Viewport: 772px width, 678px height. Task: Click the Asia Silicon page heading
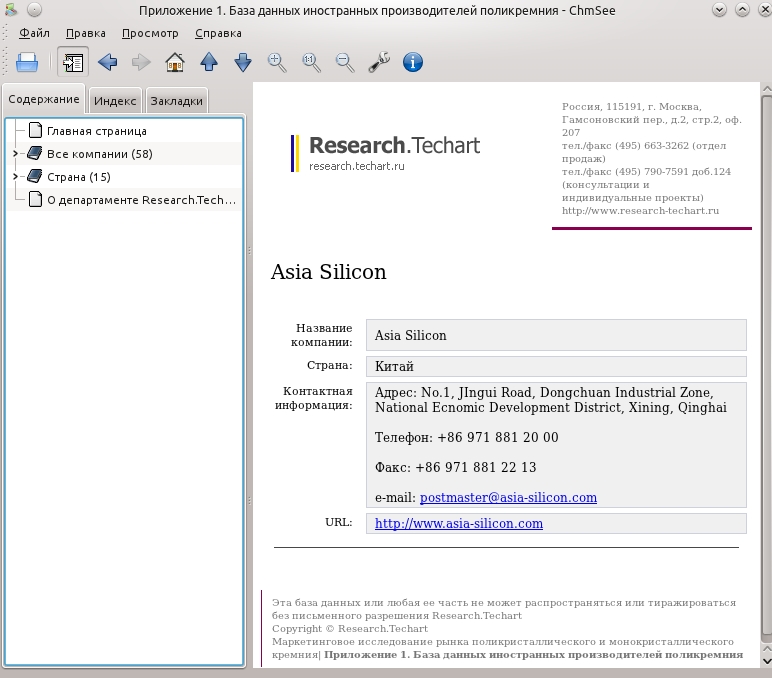coord(328,272)
